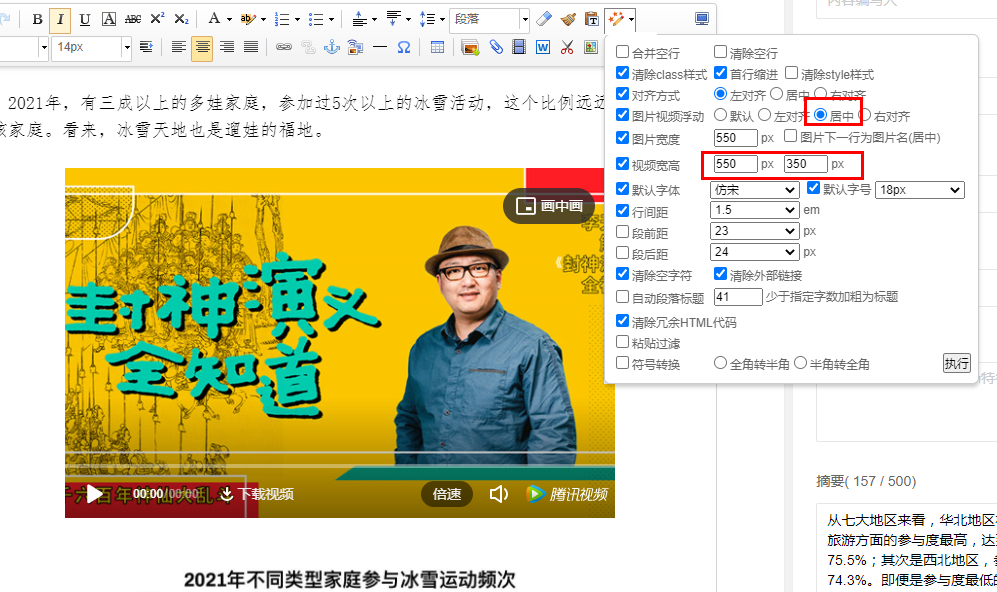The height and width of the screenshot is (592, 997).
Task: Click the 图片宽度 input field
Action: [x=736, y=138]
